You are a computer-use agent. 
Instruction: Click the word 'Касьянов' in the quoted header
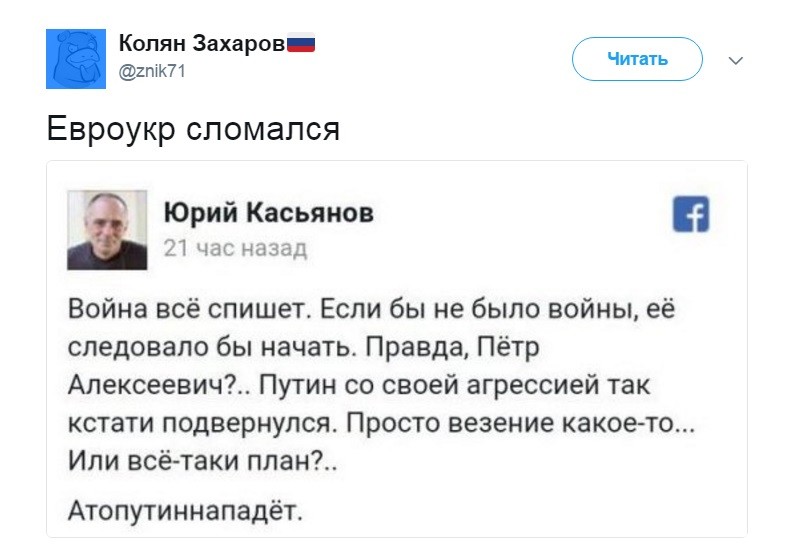pos(310,213)
